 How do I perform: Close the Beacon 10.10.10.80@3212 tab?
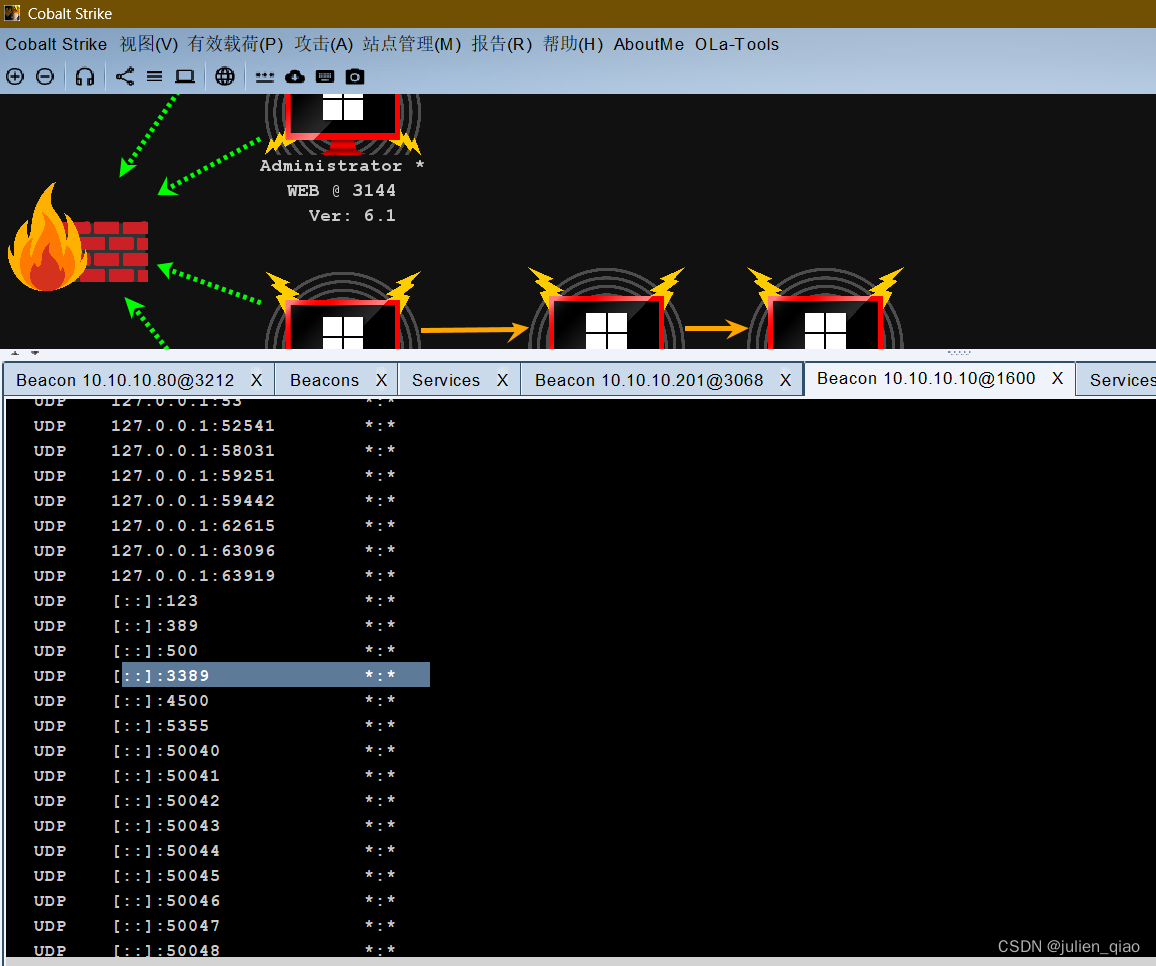[x=257, y=380]
